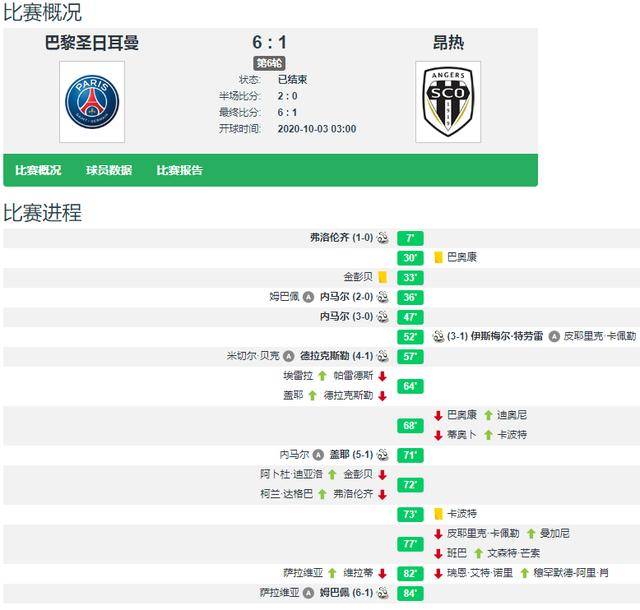Screen dimensions: 640x610
Task: Click the 第6轮 round badge
Action: point(269,63)
